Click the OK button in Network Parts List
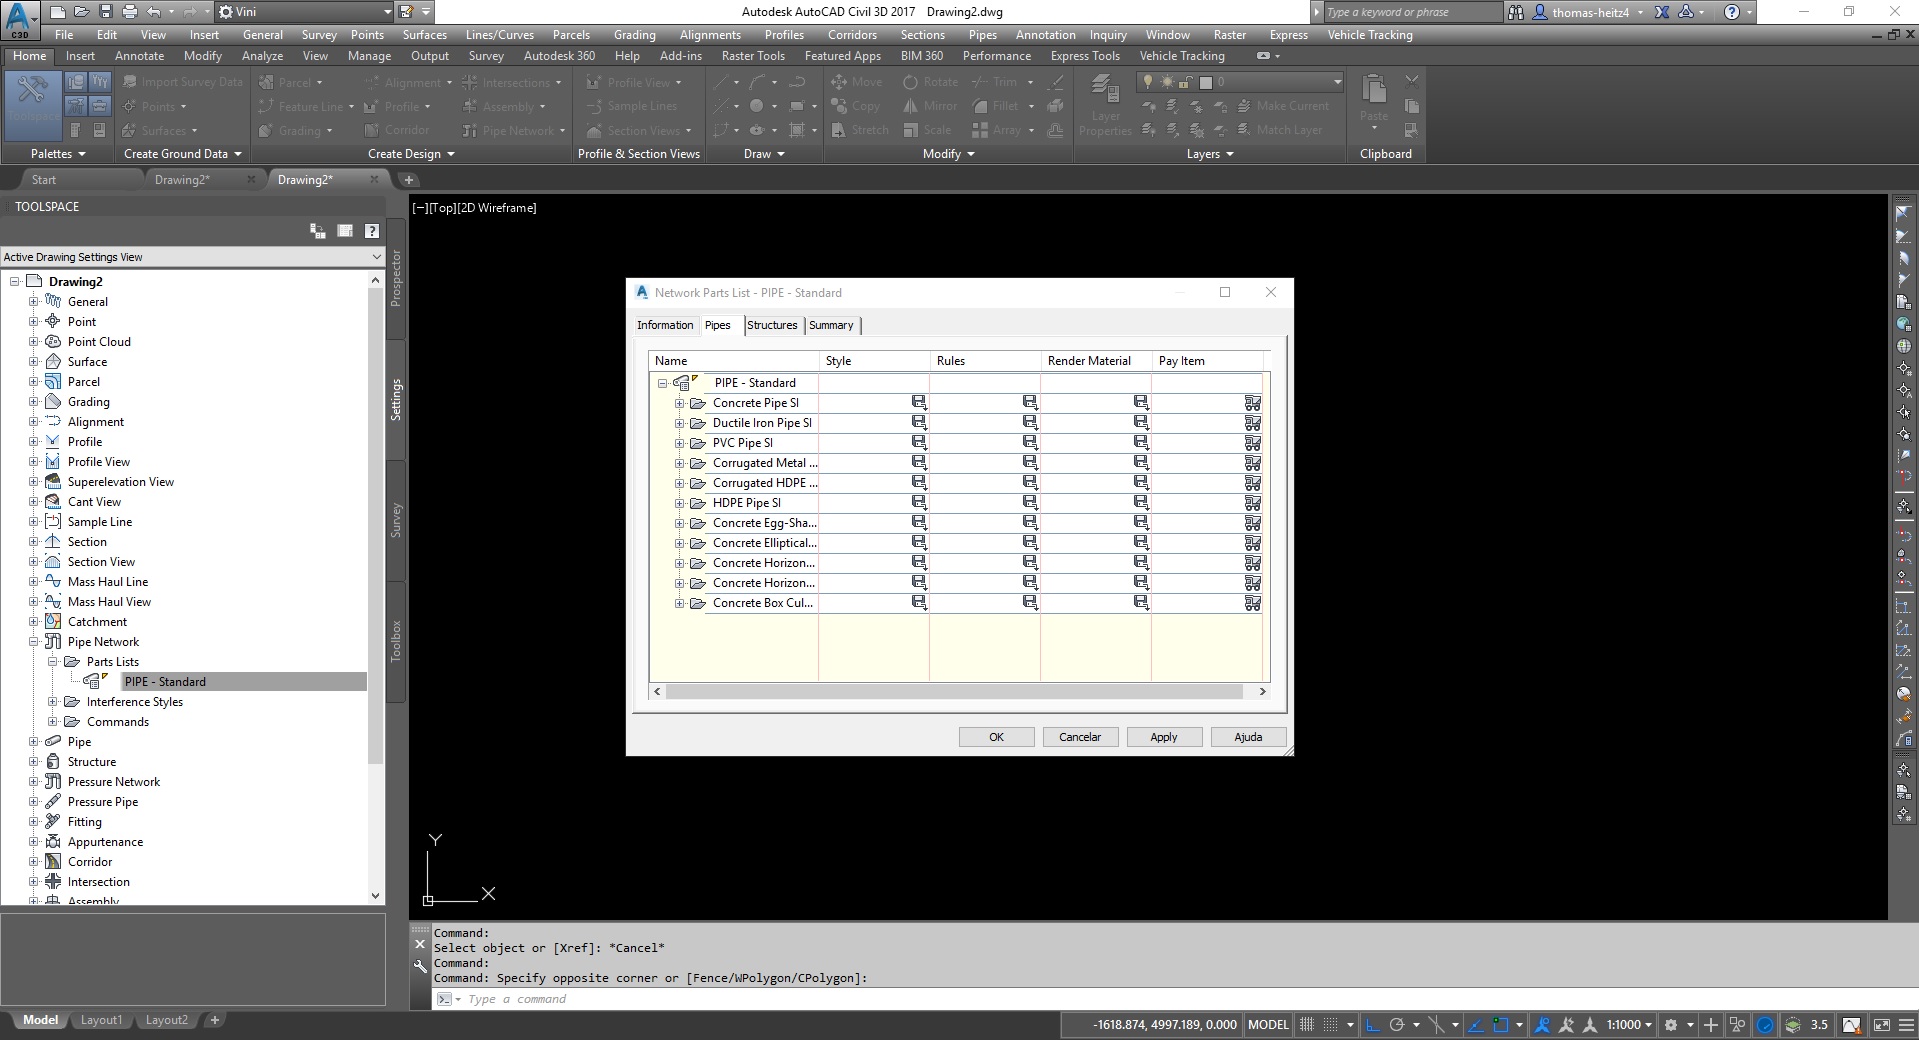This screenshot has width=1919, height=1040. (996, 737)
